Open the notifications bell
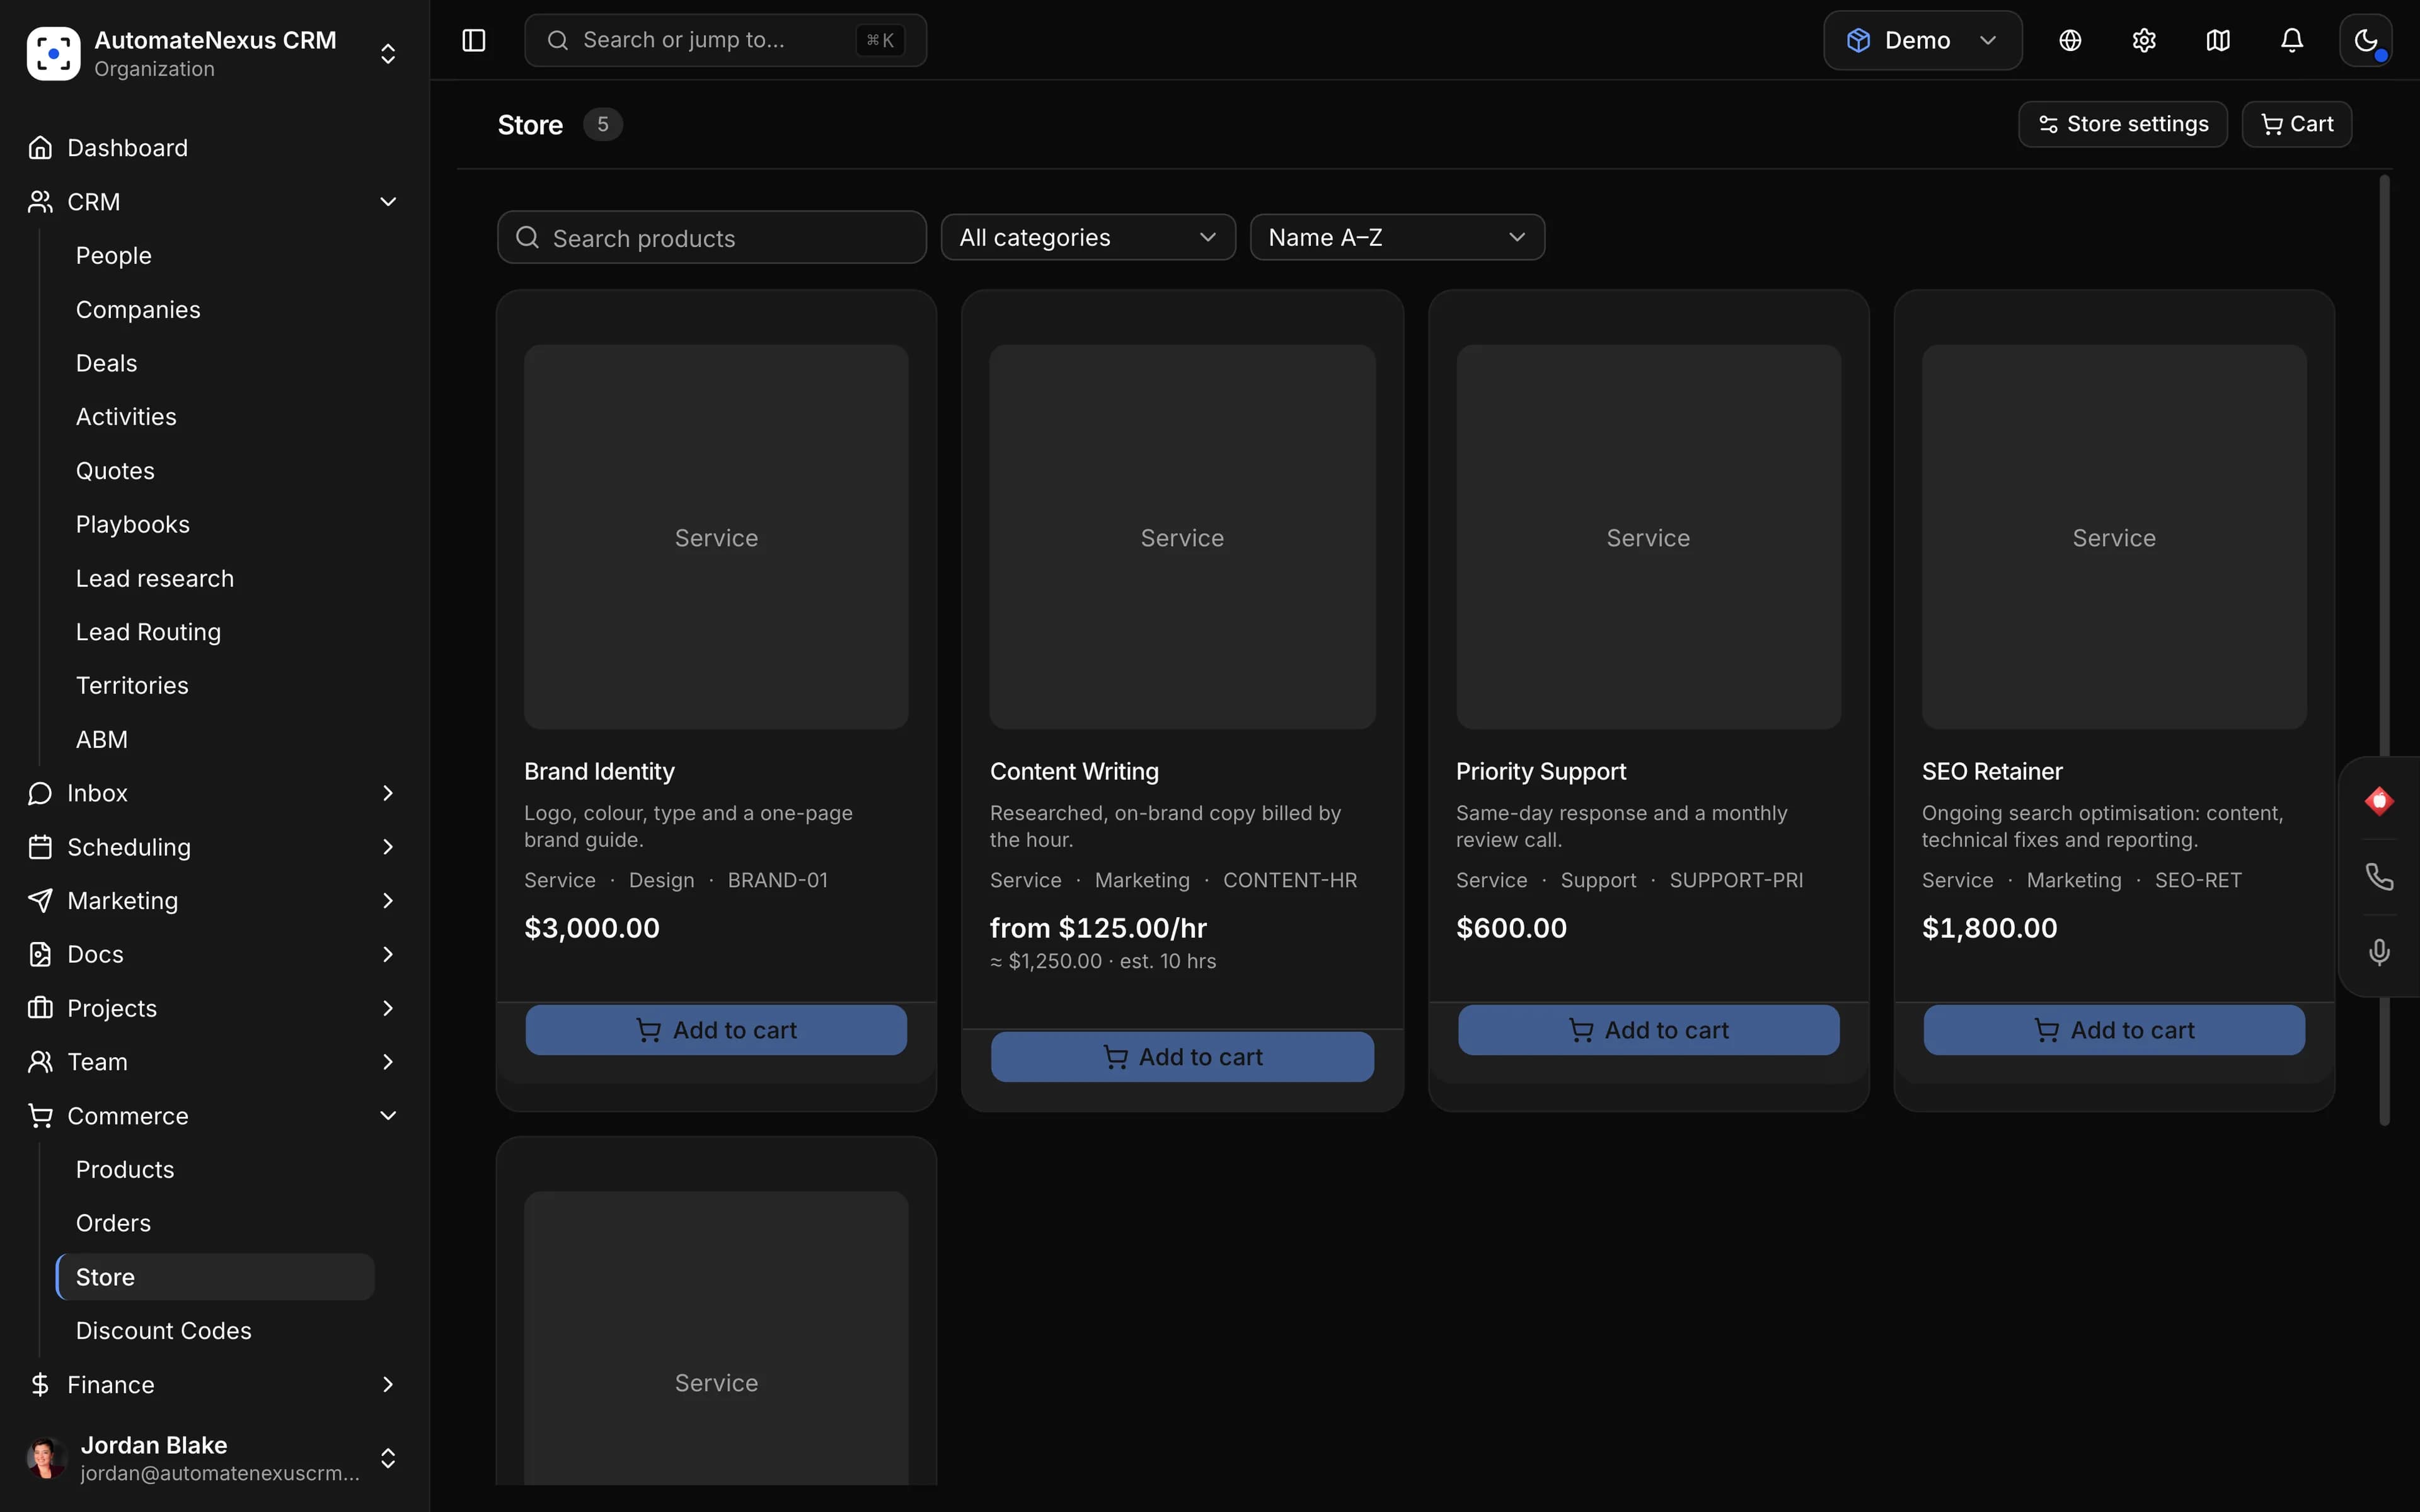Screen dimensions: 2420x1512 [2292, 40]
